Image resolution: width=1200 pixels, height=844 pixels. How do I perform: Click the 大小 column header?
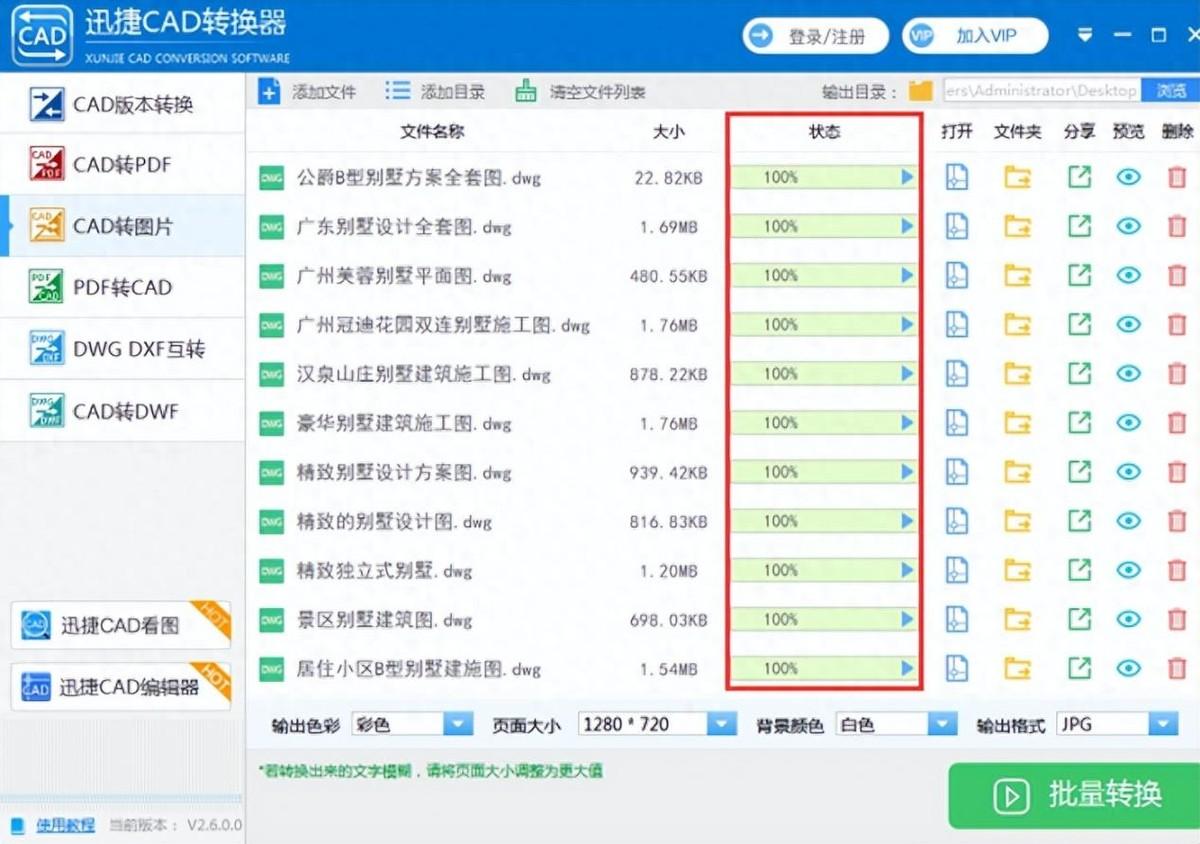click(x=669, y=131)
